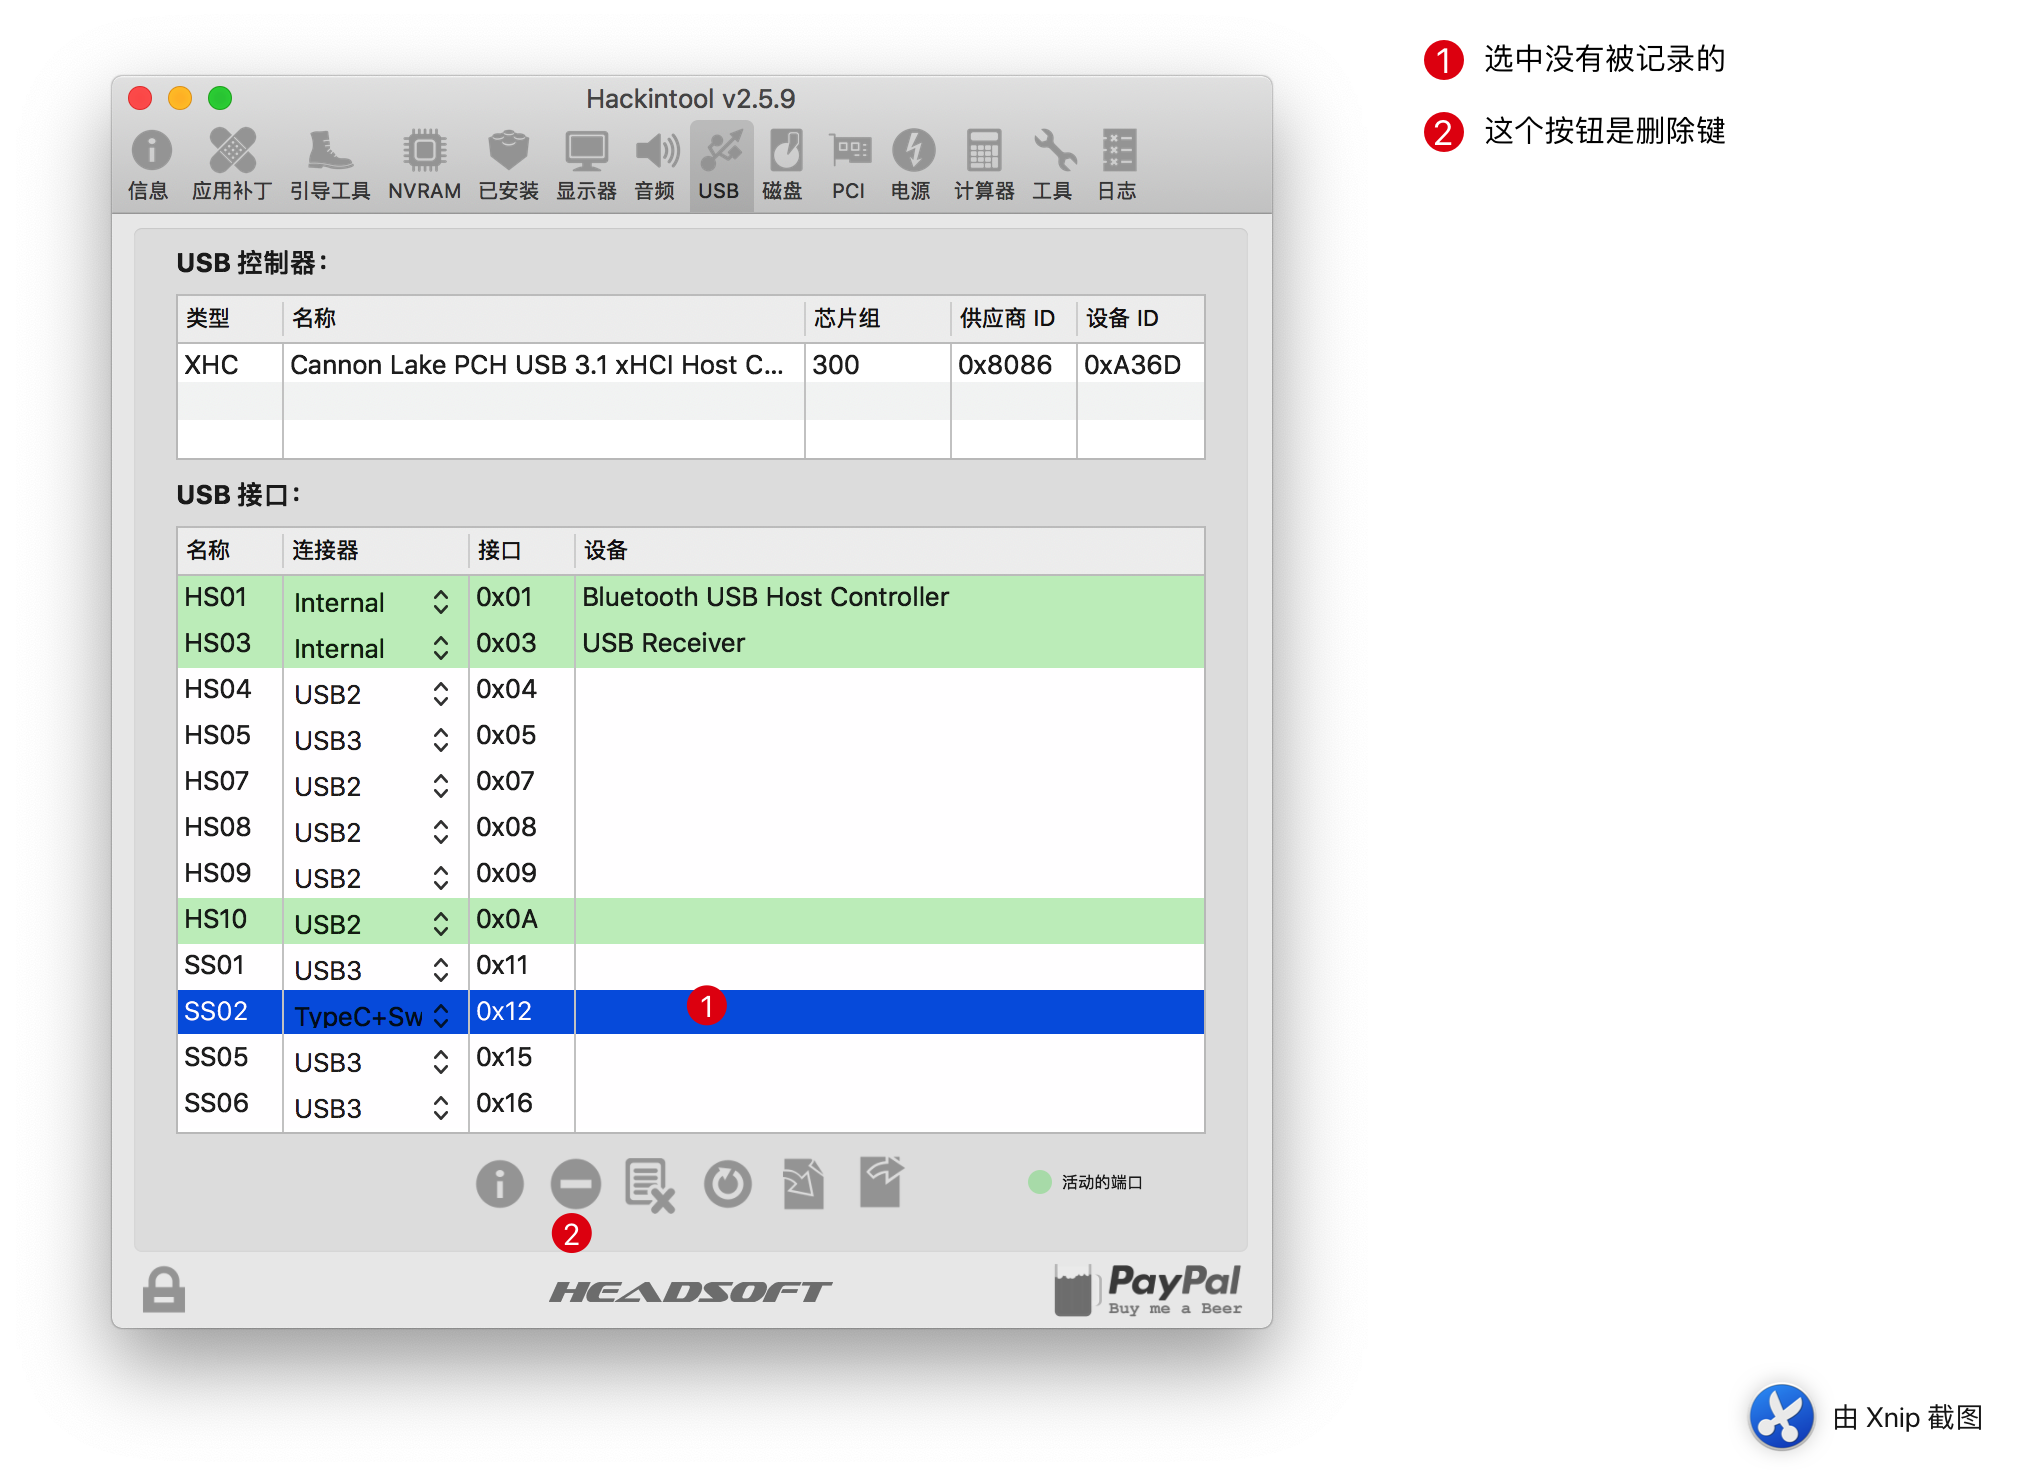Image resolution: width=2024 pixels, height=1476 pixels.
Task: Open connector dropdown for HS09
Action: [372, 878]
